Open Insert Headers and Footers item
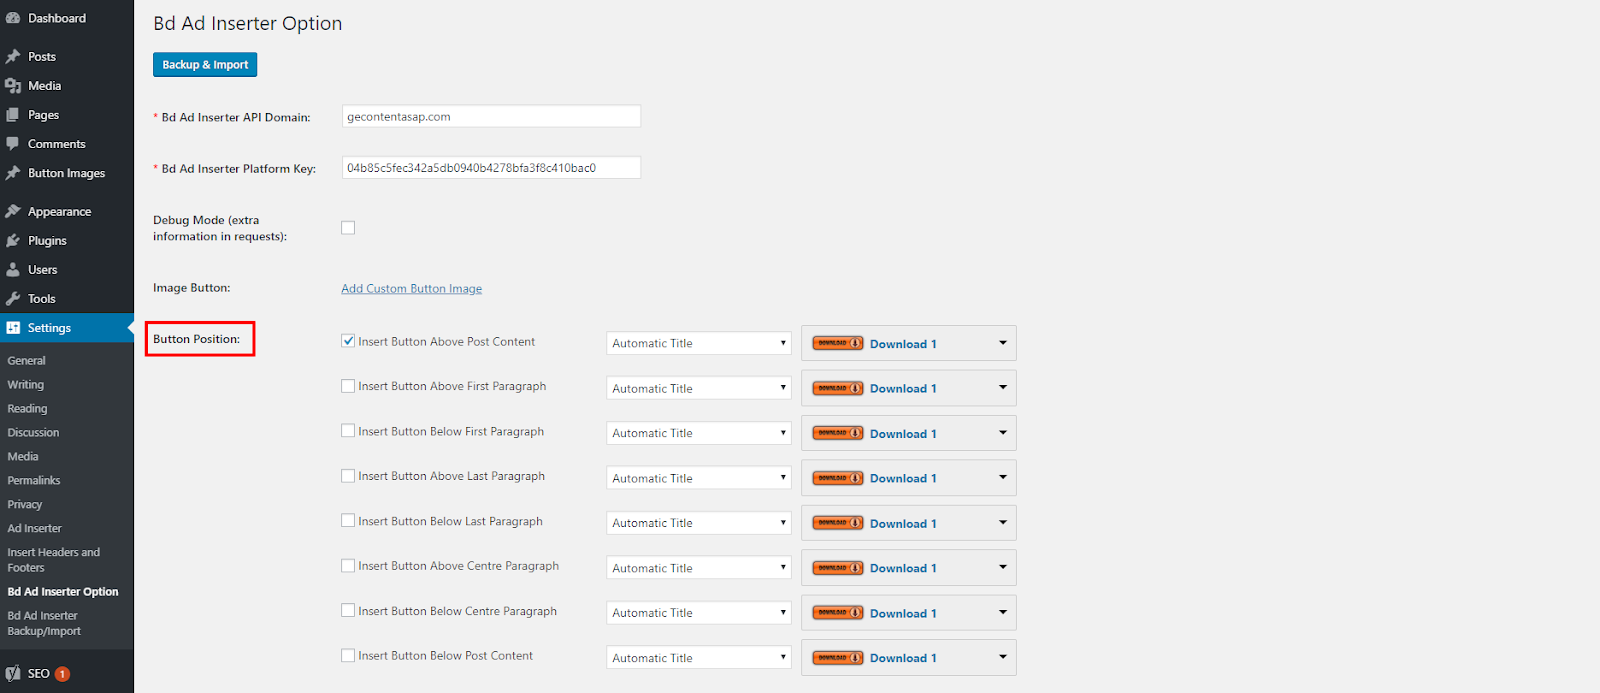1600x693 pixels. pyautogui.click(x=54, y=560)
